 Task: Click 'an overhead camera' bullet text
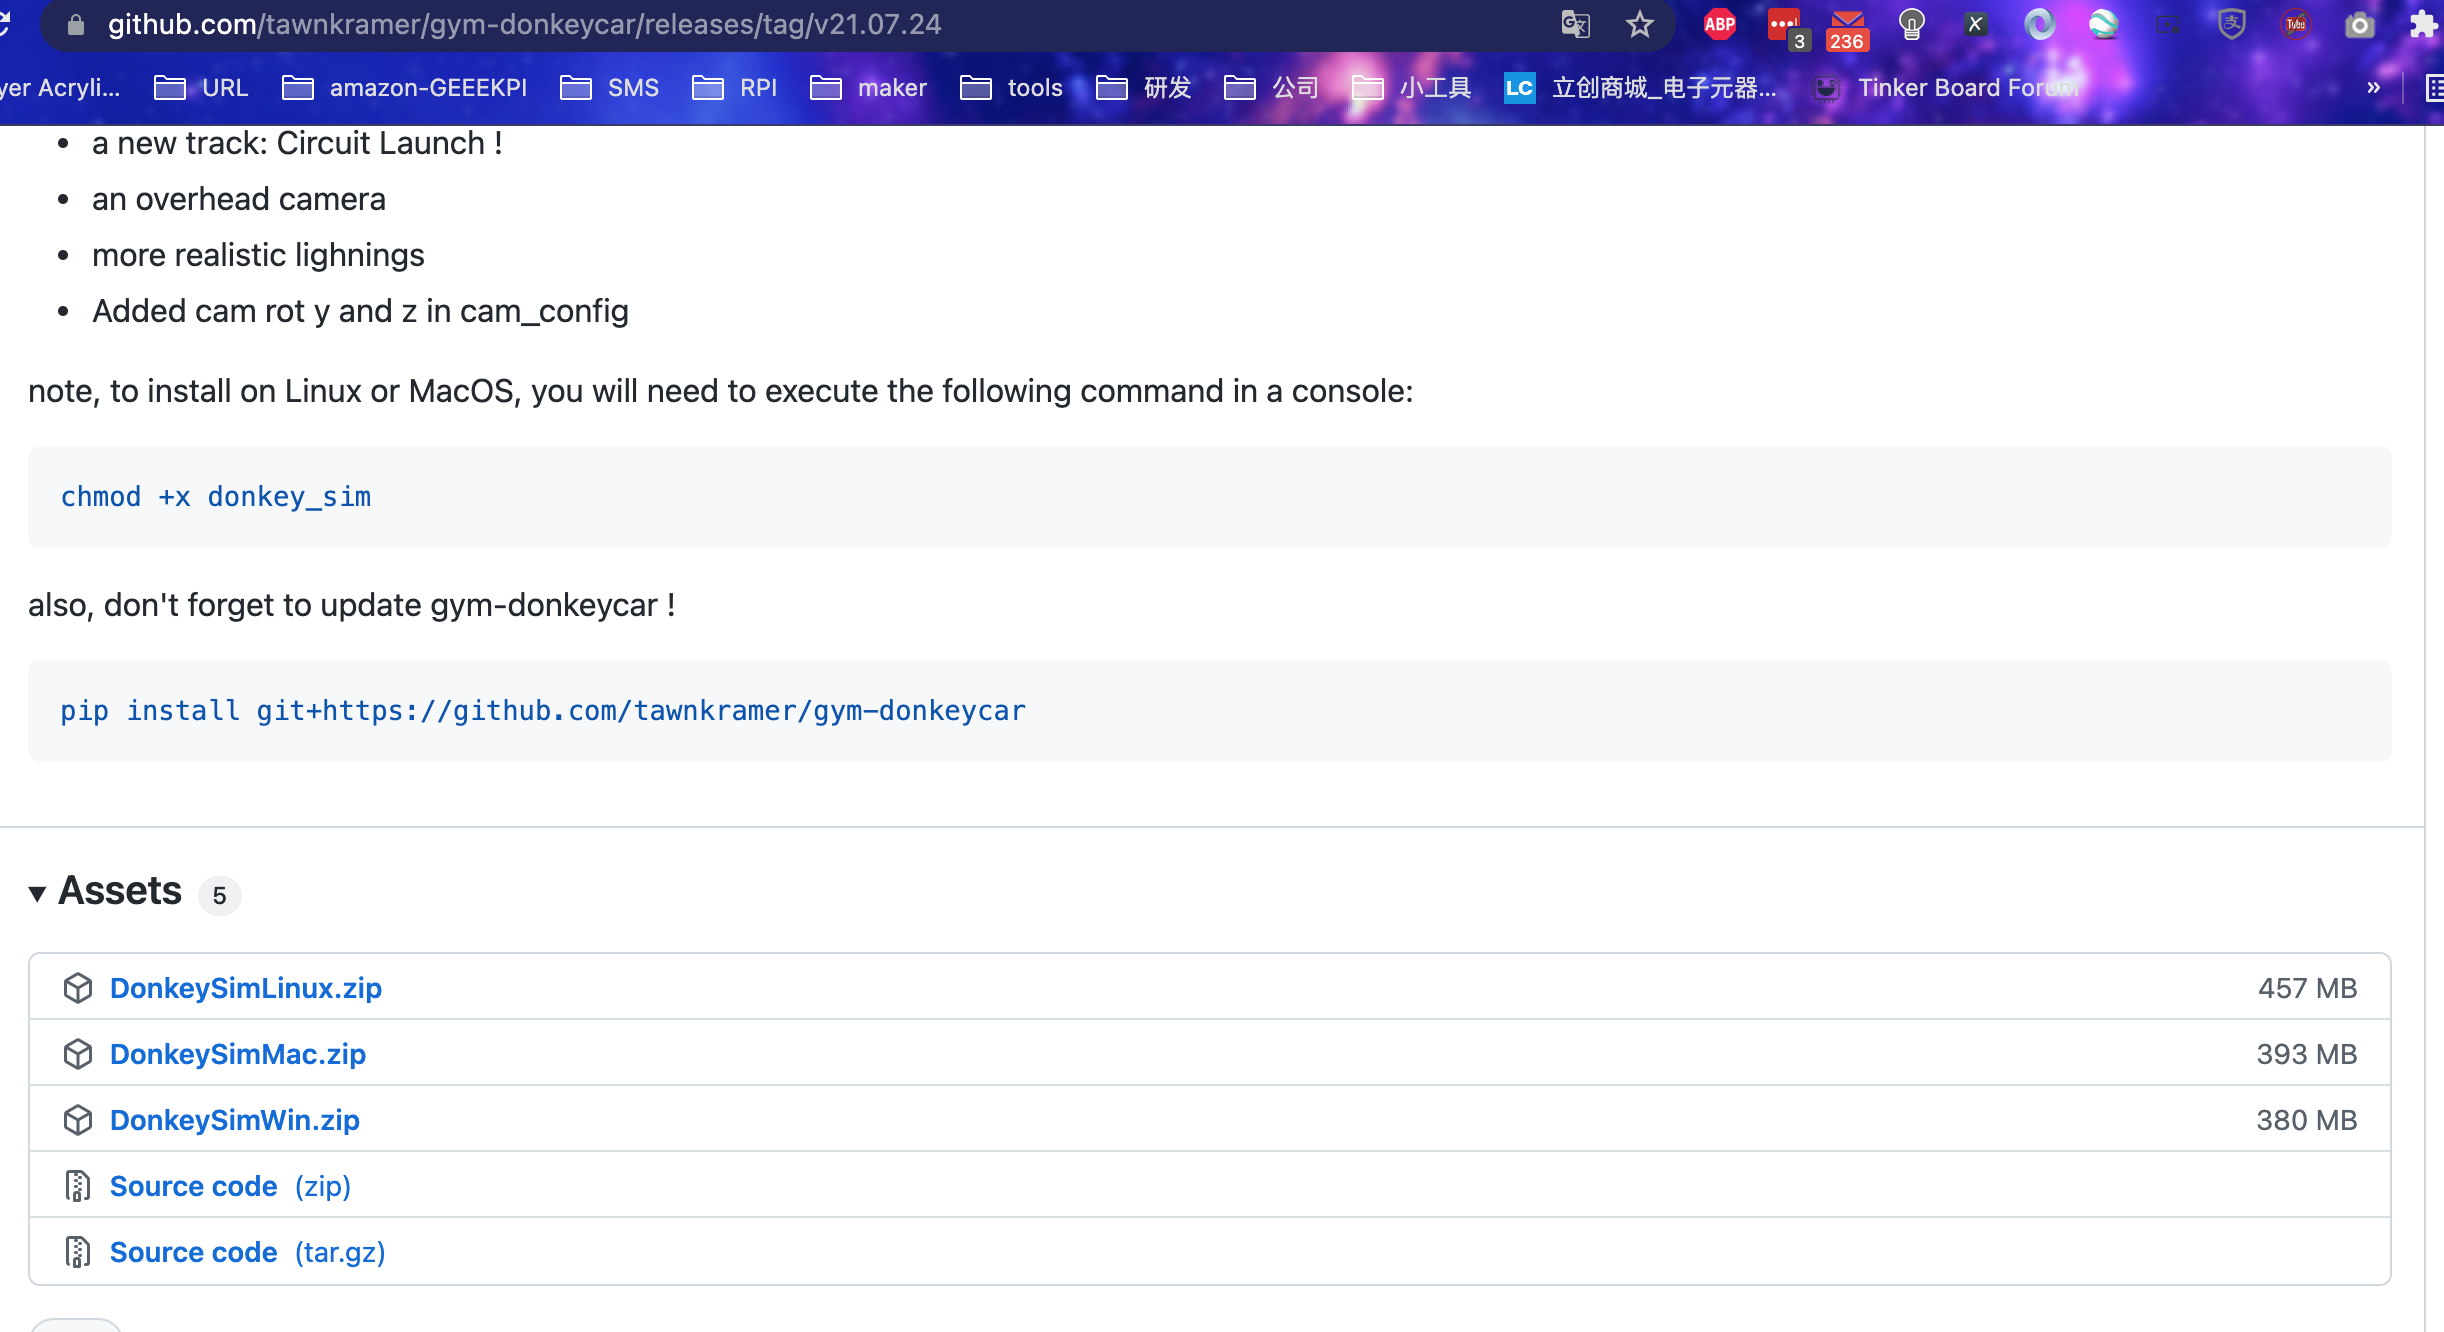tap(239, 199)
